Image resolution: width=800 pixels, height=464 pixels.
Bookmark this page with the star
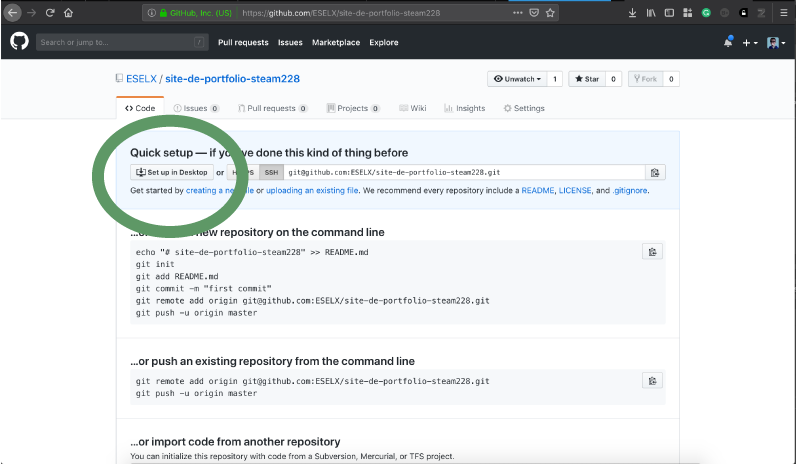point(549,13)
